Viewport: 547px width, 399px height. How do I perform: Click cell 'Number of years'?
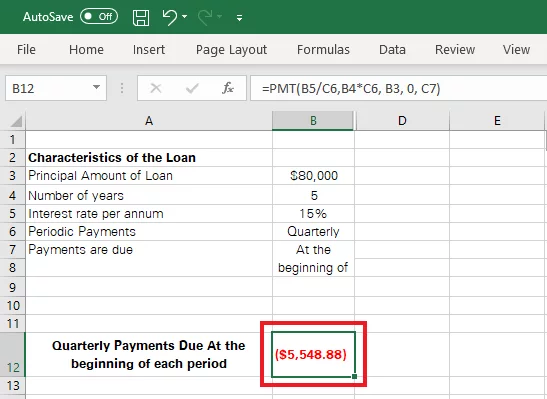[149, 195]
